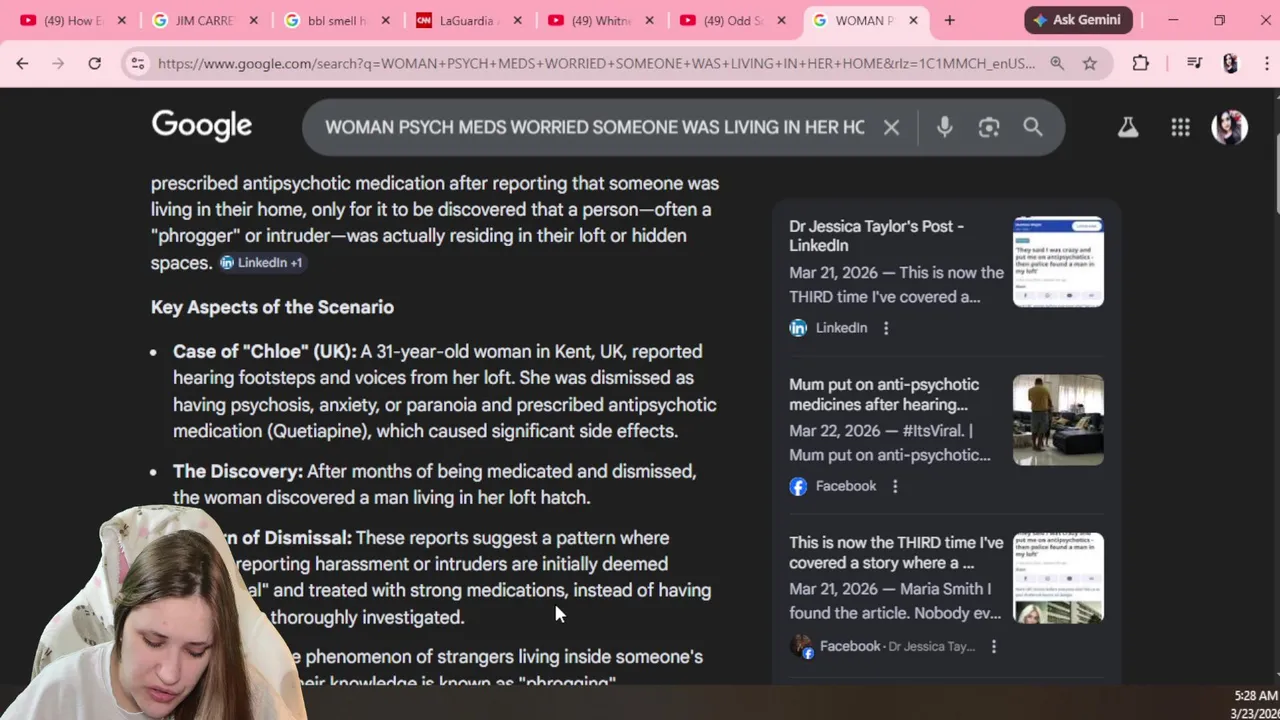Close the JIM CARRE tab
1280x720 pixels.
[x=253, y=20]
